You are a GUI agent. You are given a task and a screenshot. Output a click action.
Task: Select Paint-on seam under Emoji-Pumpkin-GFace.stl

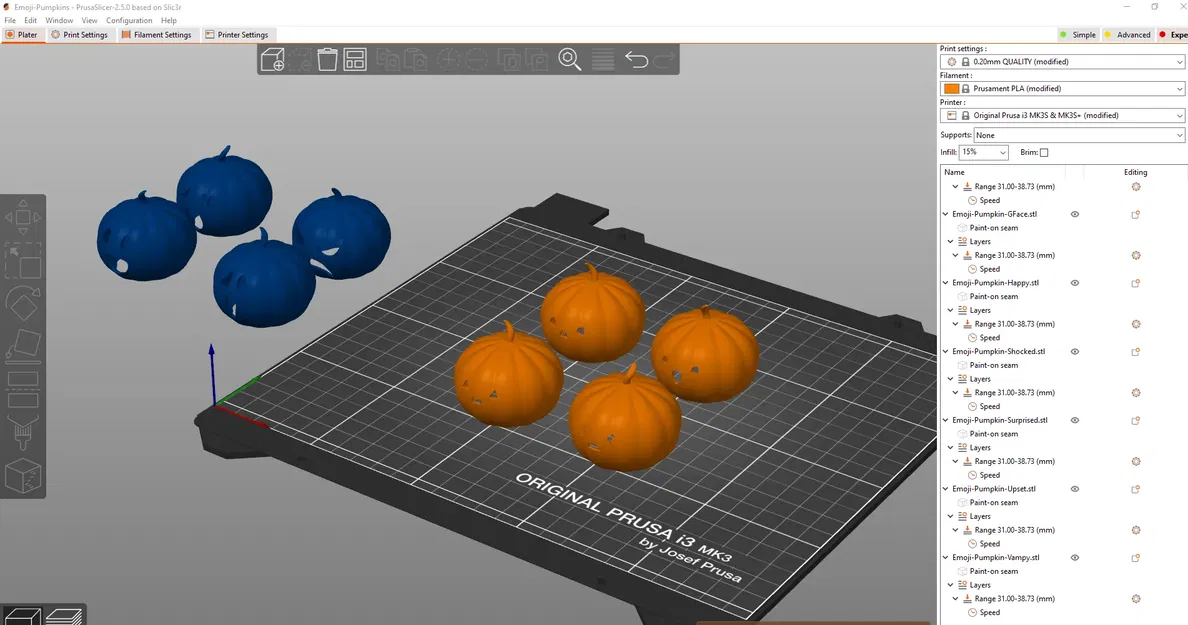[993, 228]
